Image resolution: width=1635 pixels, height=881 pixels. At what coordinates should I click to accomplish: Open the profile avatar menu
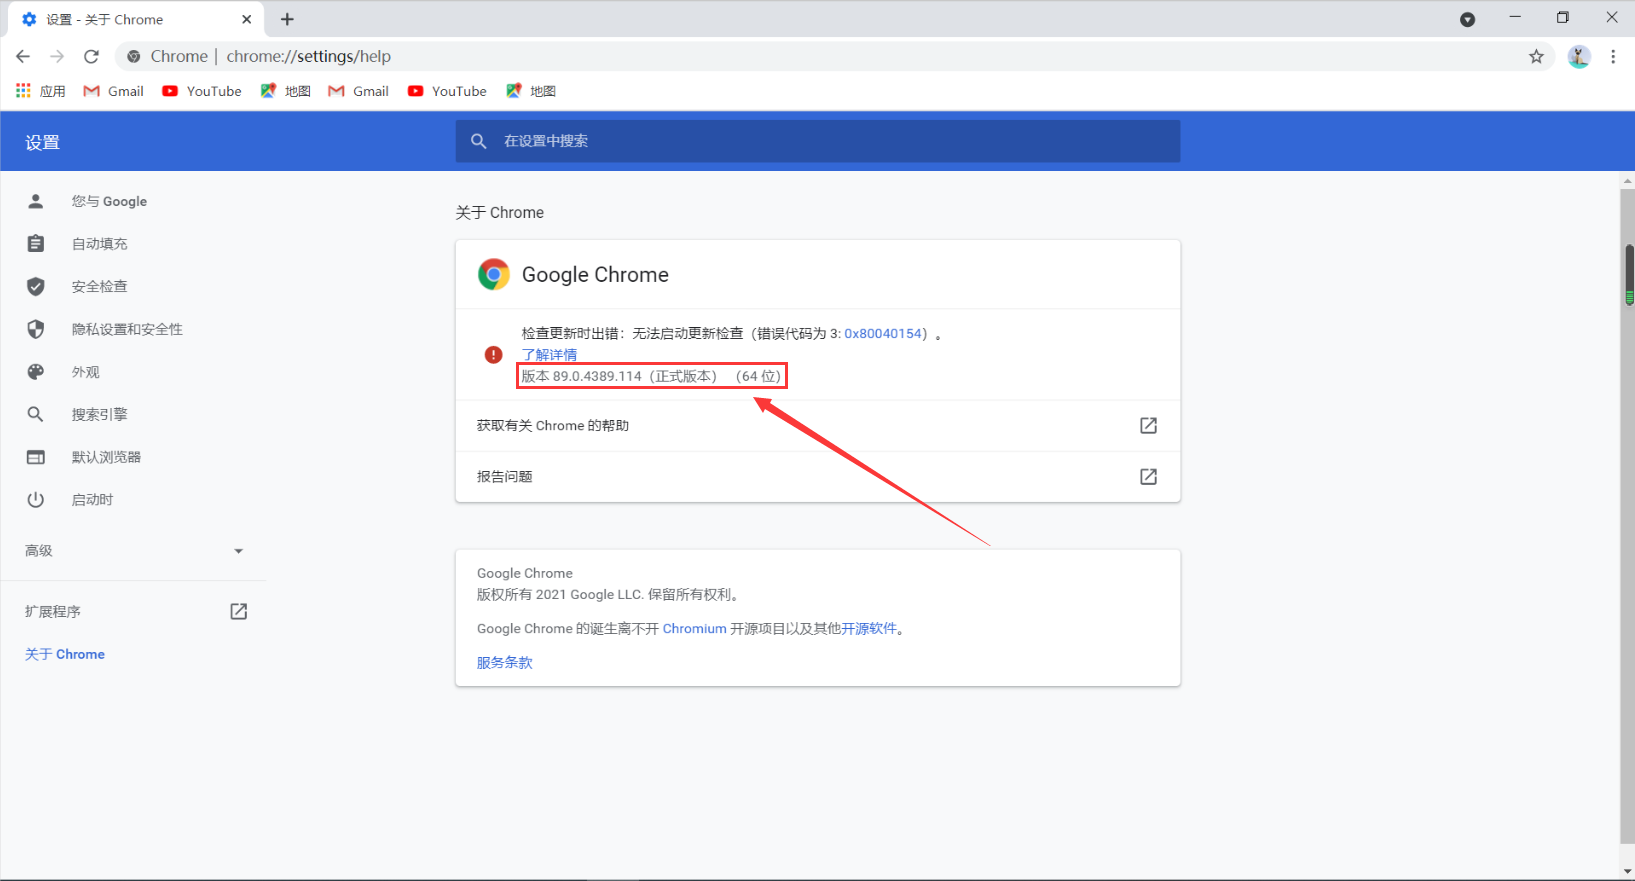coord(1579,57)
